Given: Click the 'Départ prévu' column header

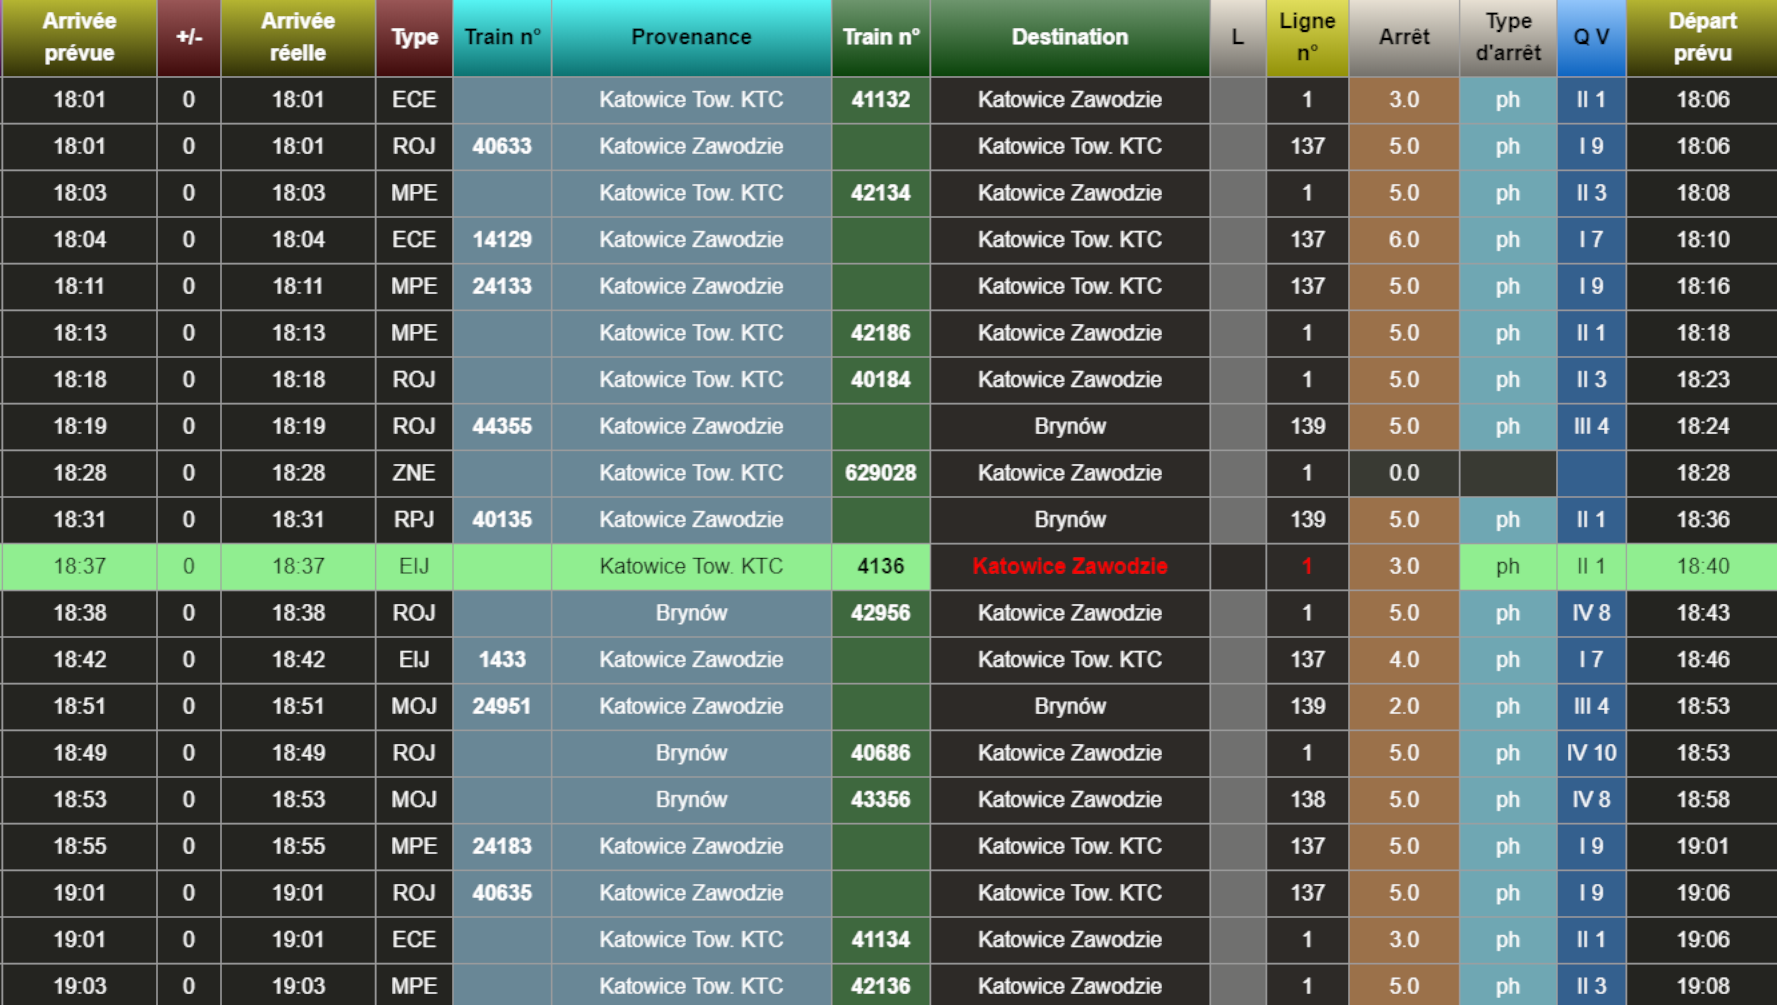Looking at the screenshot, I should 1702,37.
